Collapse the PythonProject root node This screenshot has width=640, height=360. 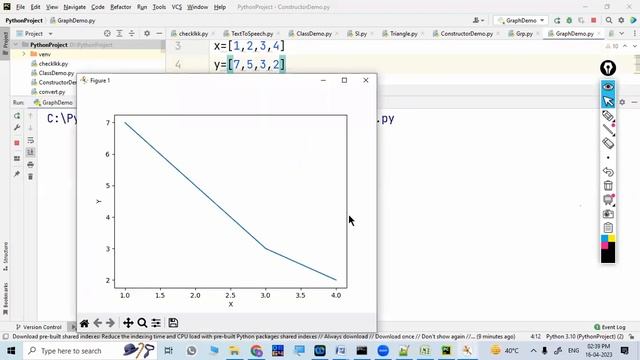16,44
